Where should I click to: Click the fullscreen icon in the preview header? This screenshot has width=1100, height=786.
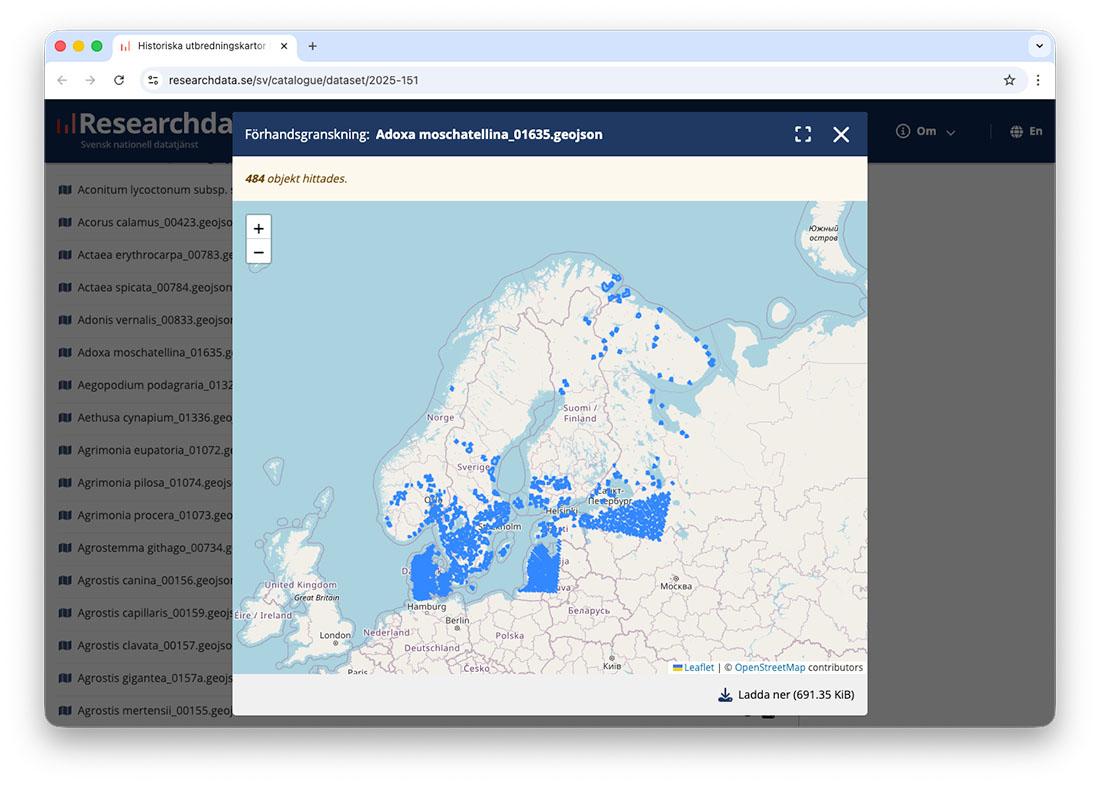tap(803, 133)
